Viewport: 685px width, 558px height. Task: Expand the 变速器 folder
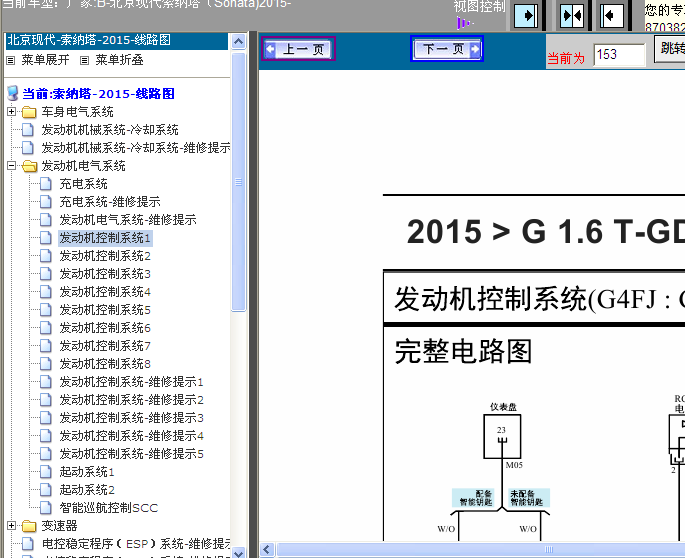coord(11,525)
